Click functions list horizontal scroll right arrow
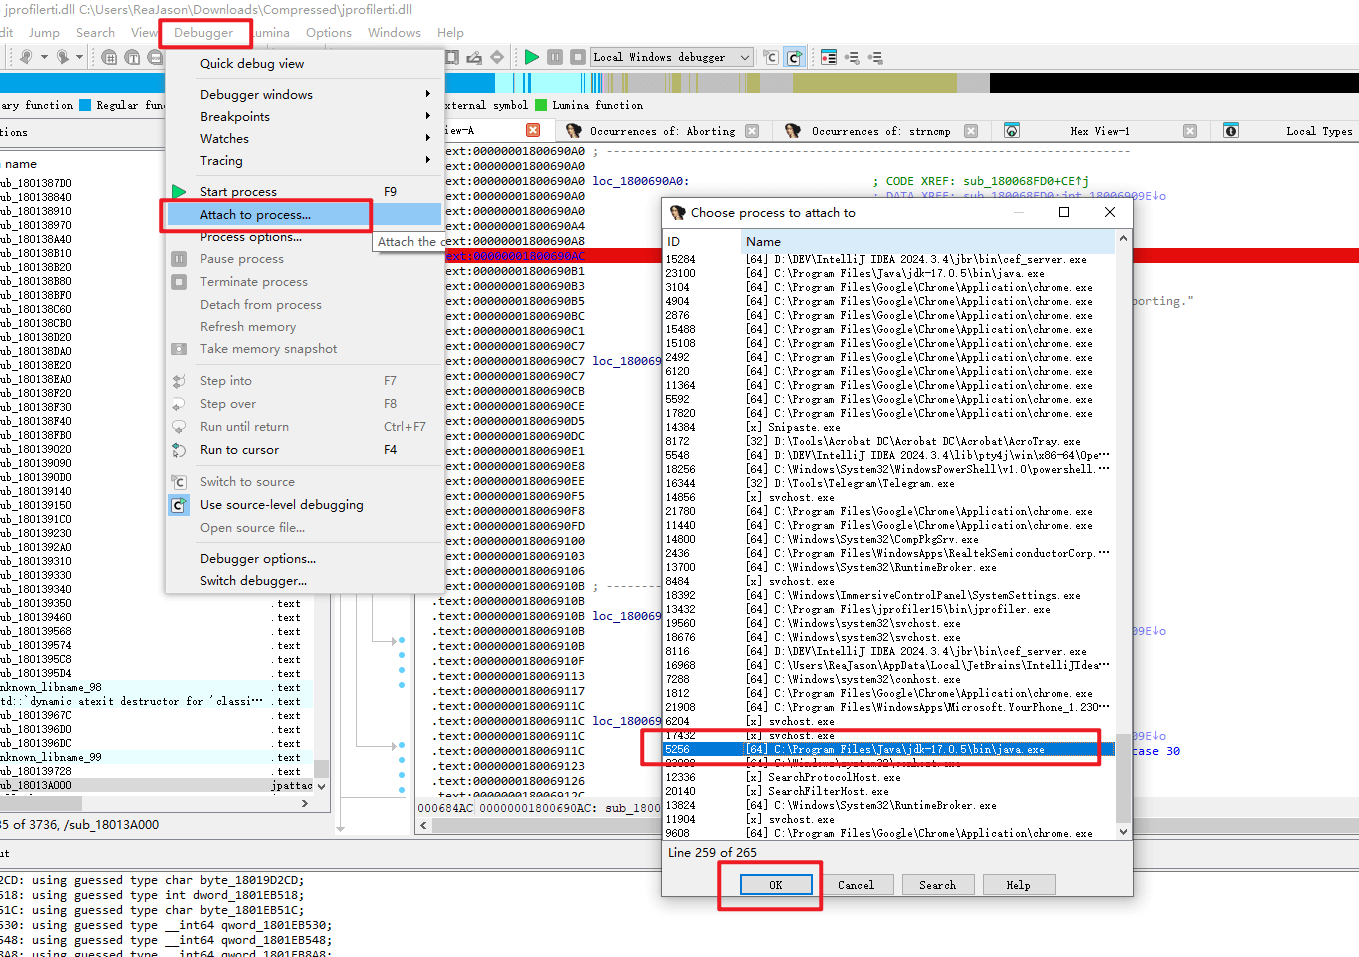 [304, 803]
